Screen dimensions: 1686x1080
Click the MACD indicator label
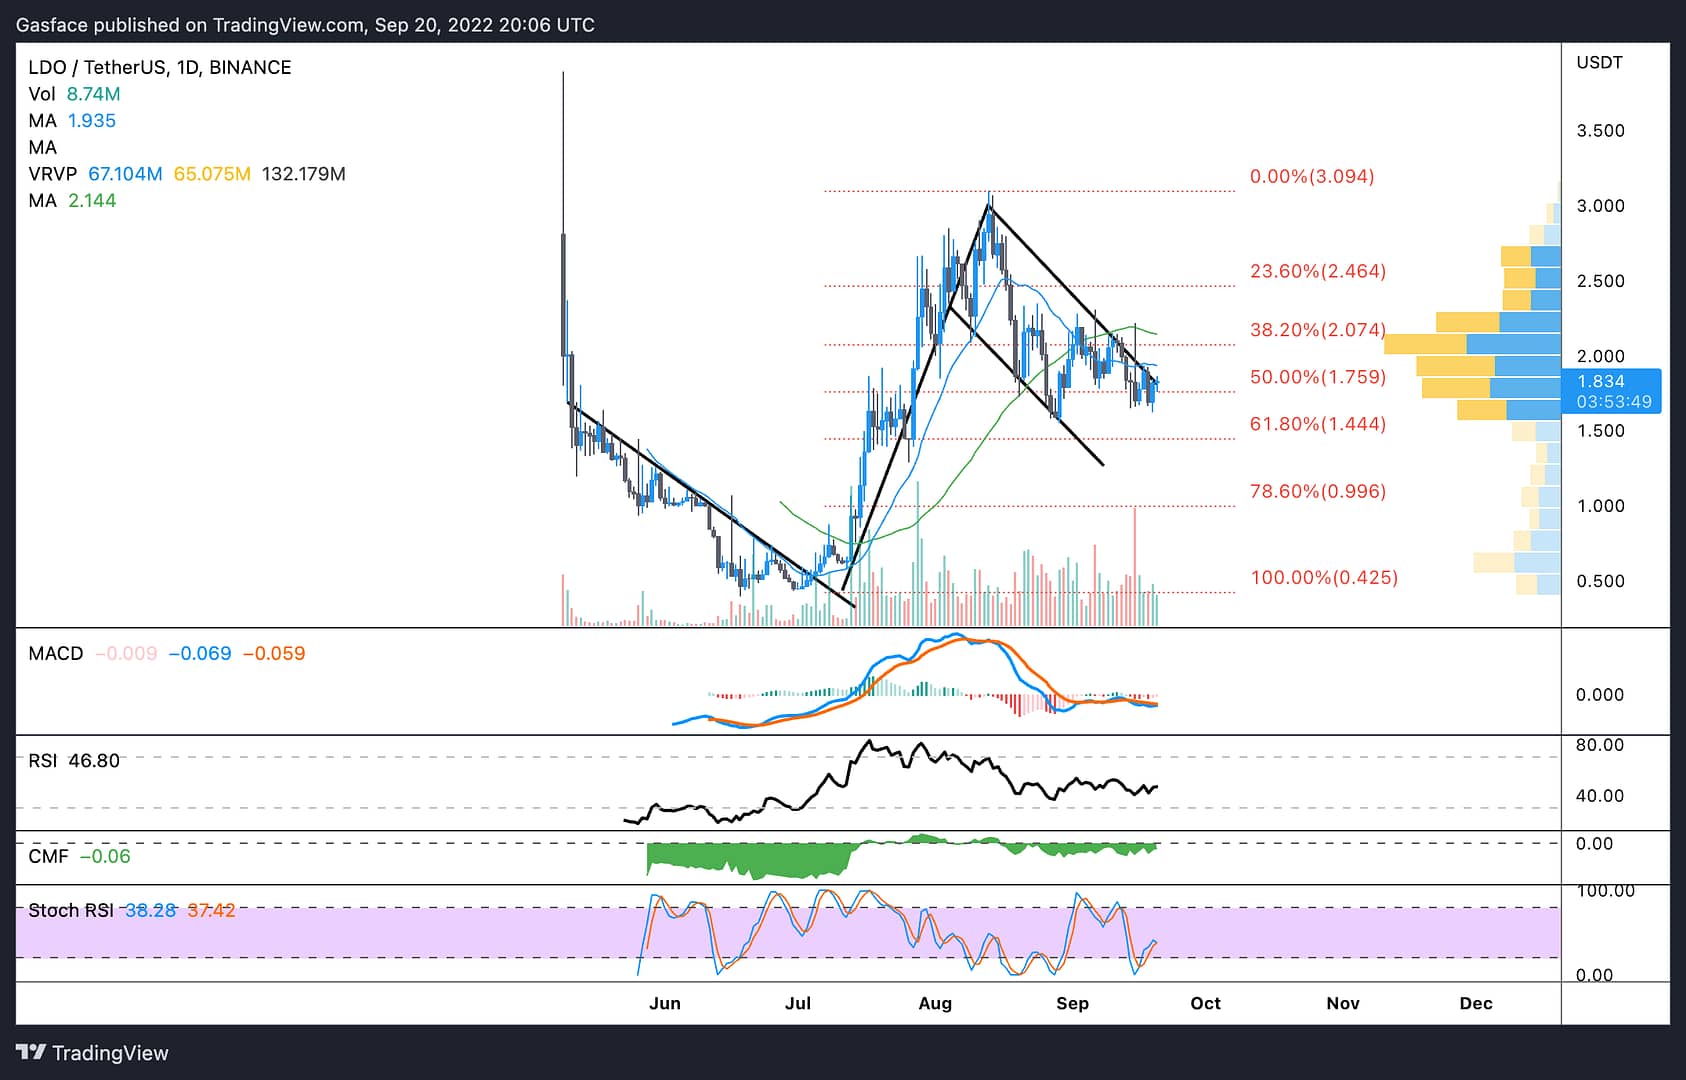tap(56, 653)
